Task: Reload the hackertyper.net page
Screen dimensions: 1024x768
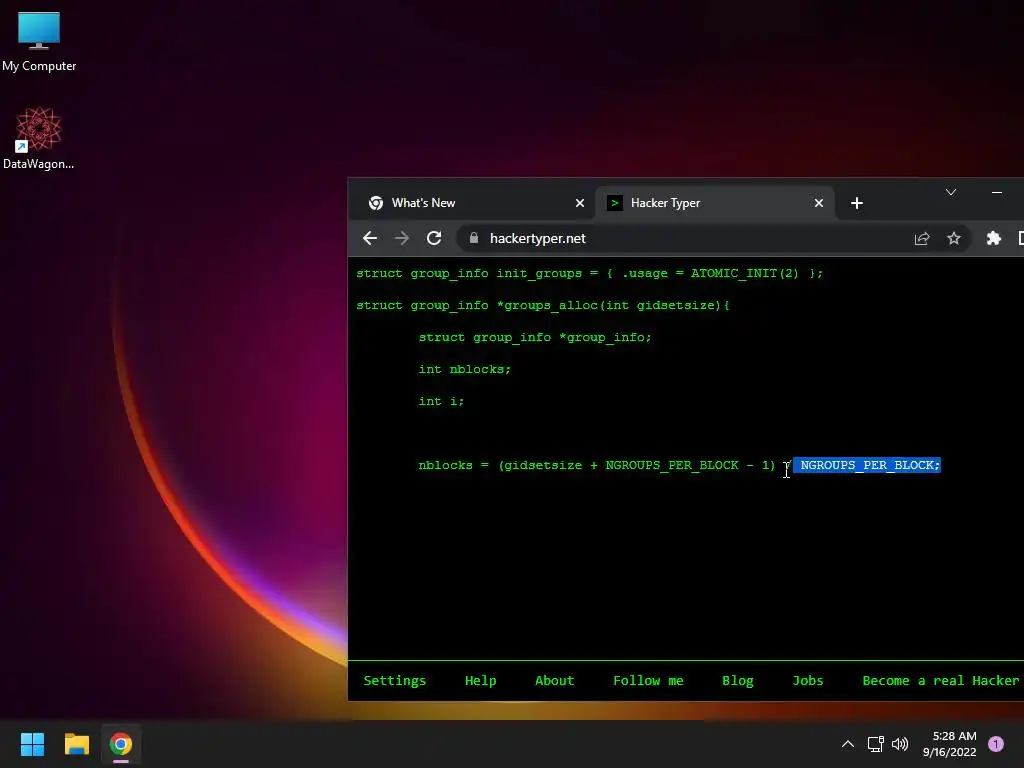Action: click(x=434, y=238)
